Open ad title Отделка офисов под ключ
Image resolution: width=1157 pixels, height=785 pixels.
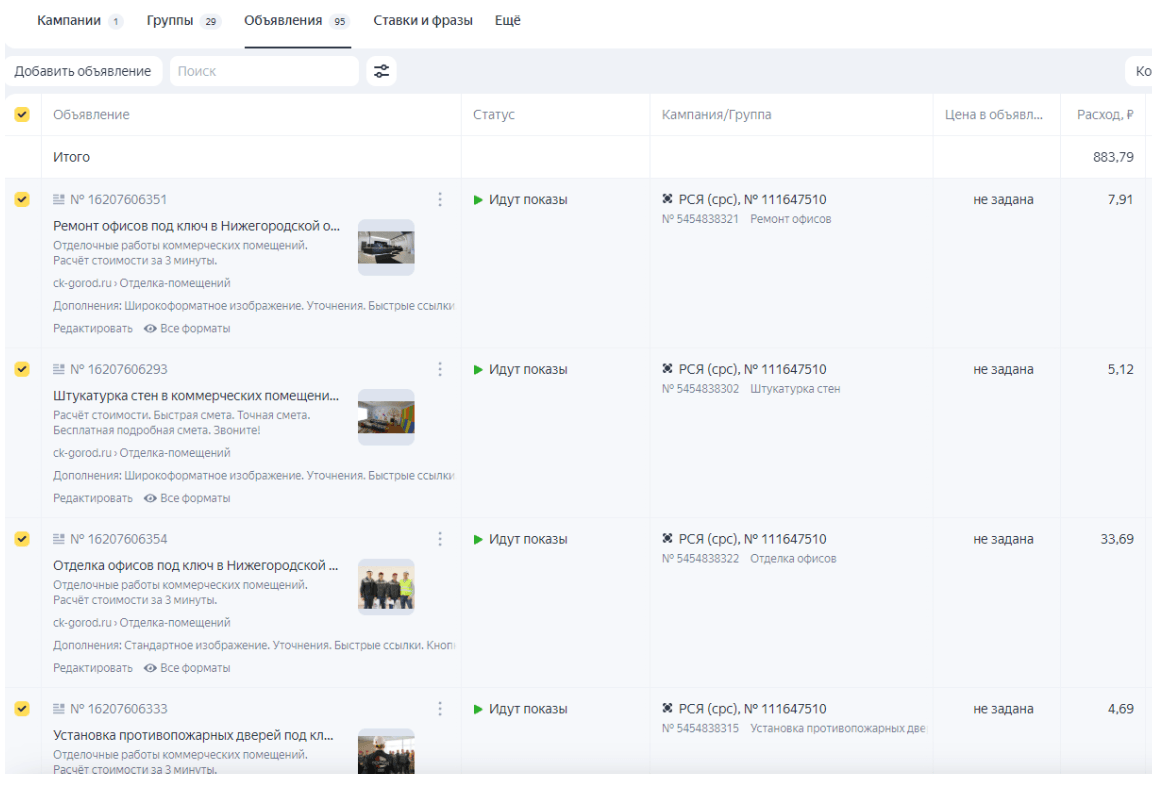pos(196,565)
